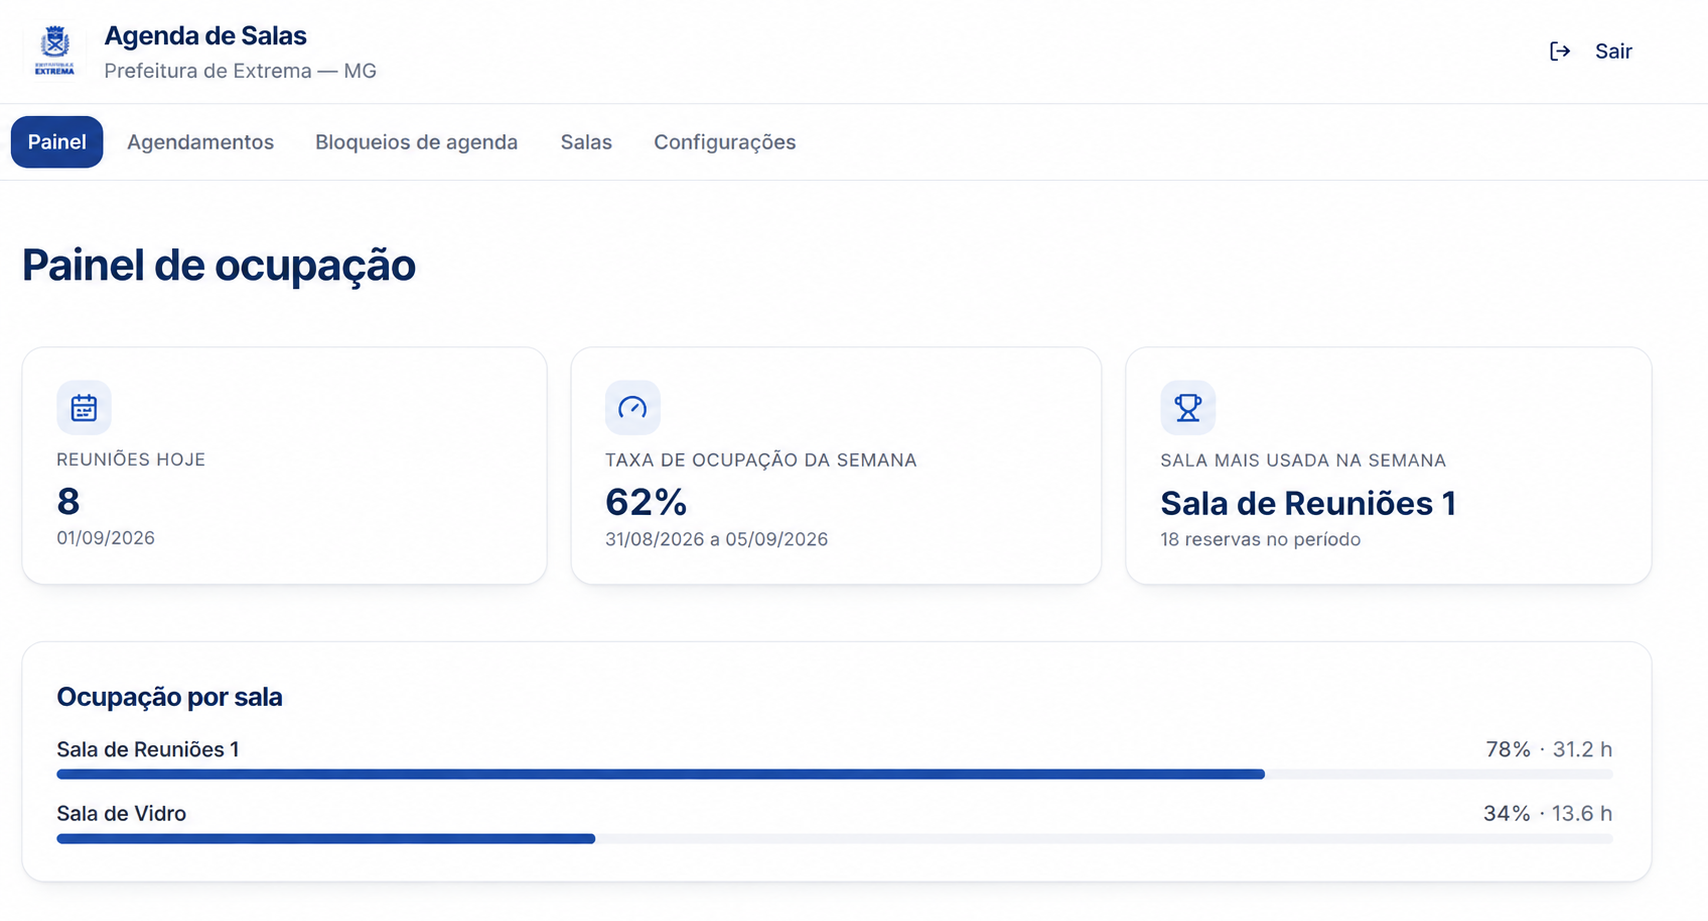This screenshot has height=921, width=1708.
Task: Click the date 01/09/2026
Action: pyautogui.click(x=106, y=538)
